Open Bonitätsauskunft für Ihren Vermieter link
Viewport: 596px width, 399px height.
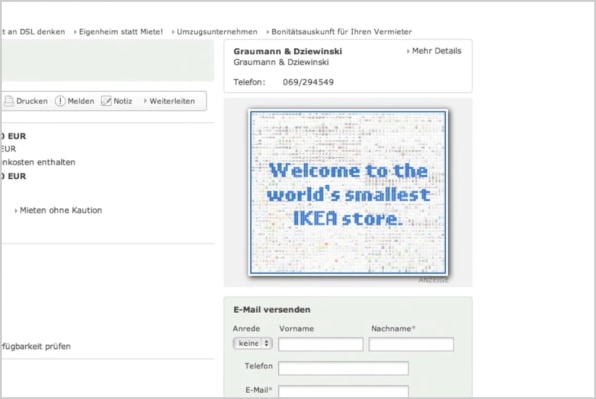pyautogui.click(x=339, y=32)
